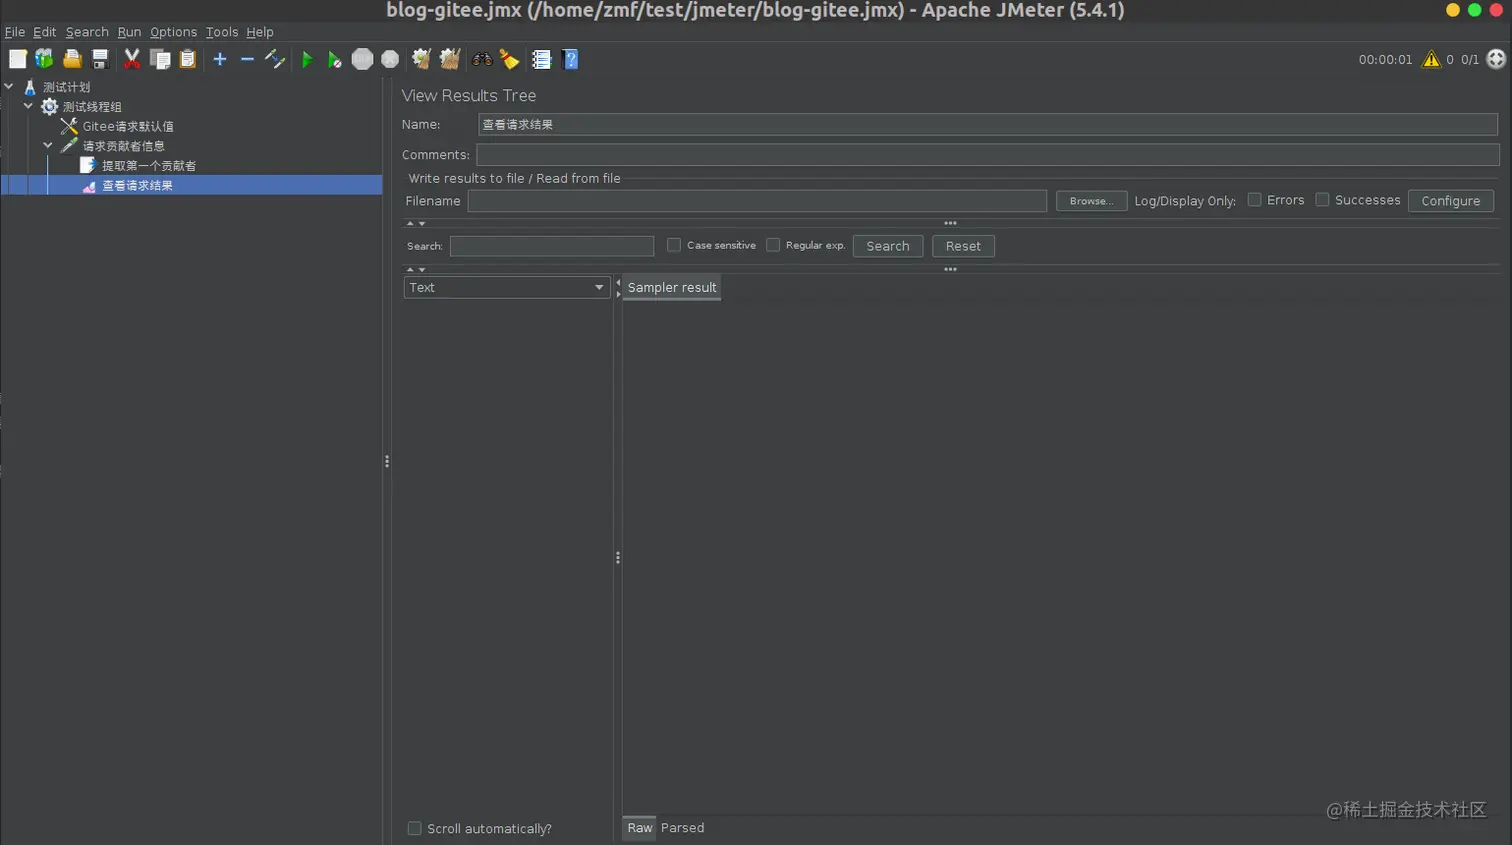The width and height of the screenshot is (1512, 845).
Task: Toggle the Regular exp. checkbox
Action: click(x=773, y=245)
